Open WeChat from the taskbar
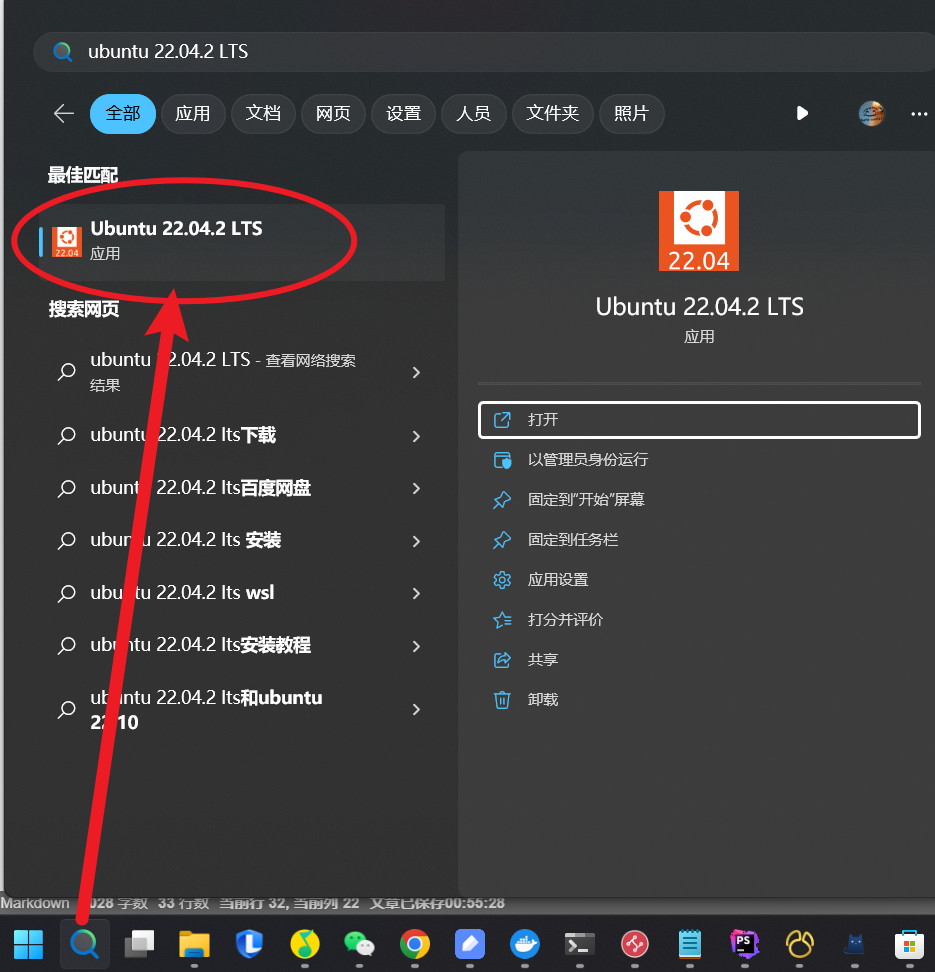This screenshot has height=972, width=935. pyautogui.click(x=359, y=944)
